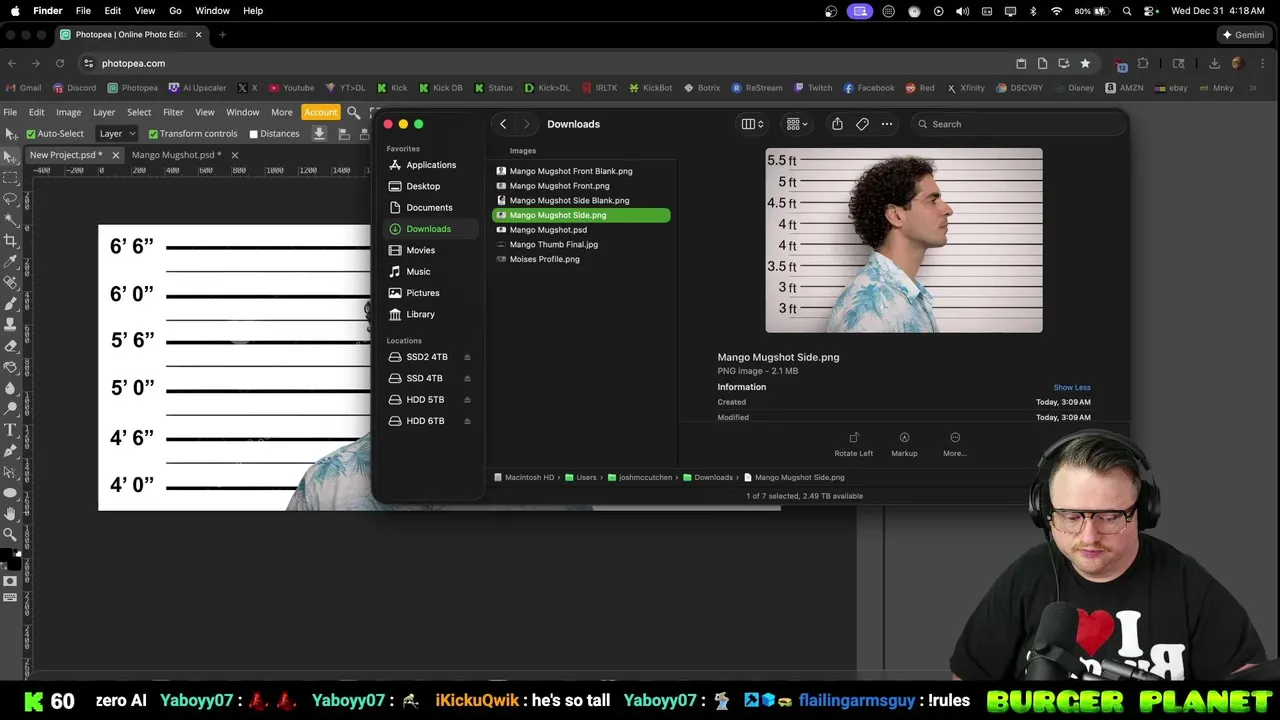The width and height of the screenshot is (1280, 720).
Task: Select Mango Thumb Final.jpg file
Action: [x=581, y=245]
